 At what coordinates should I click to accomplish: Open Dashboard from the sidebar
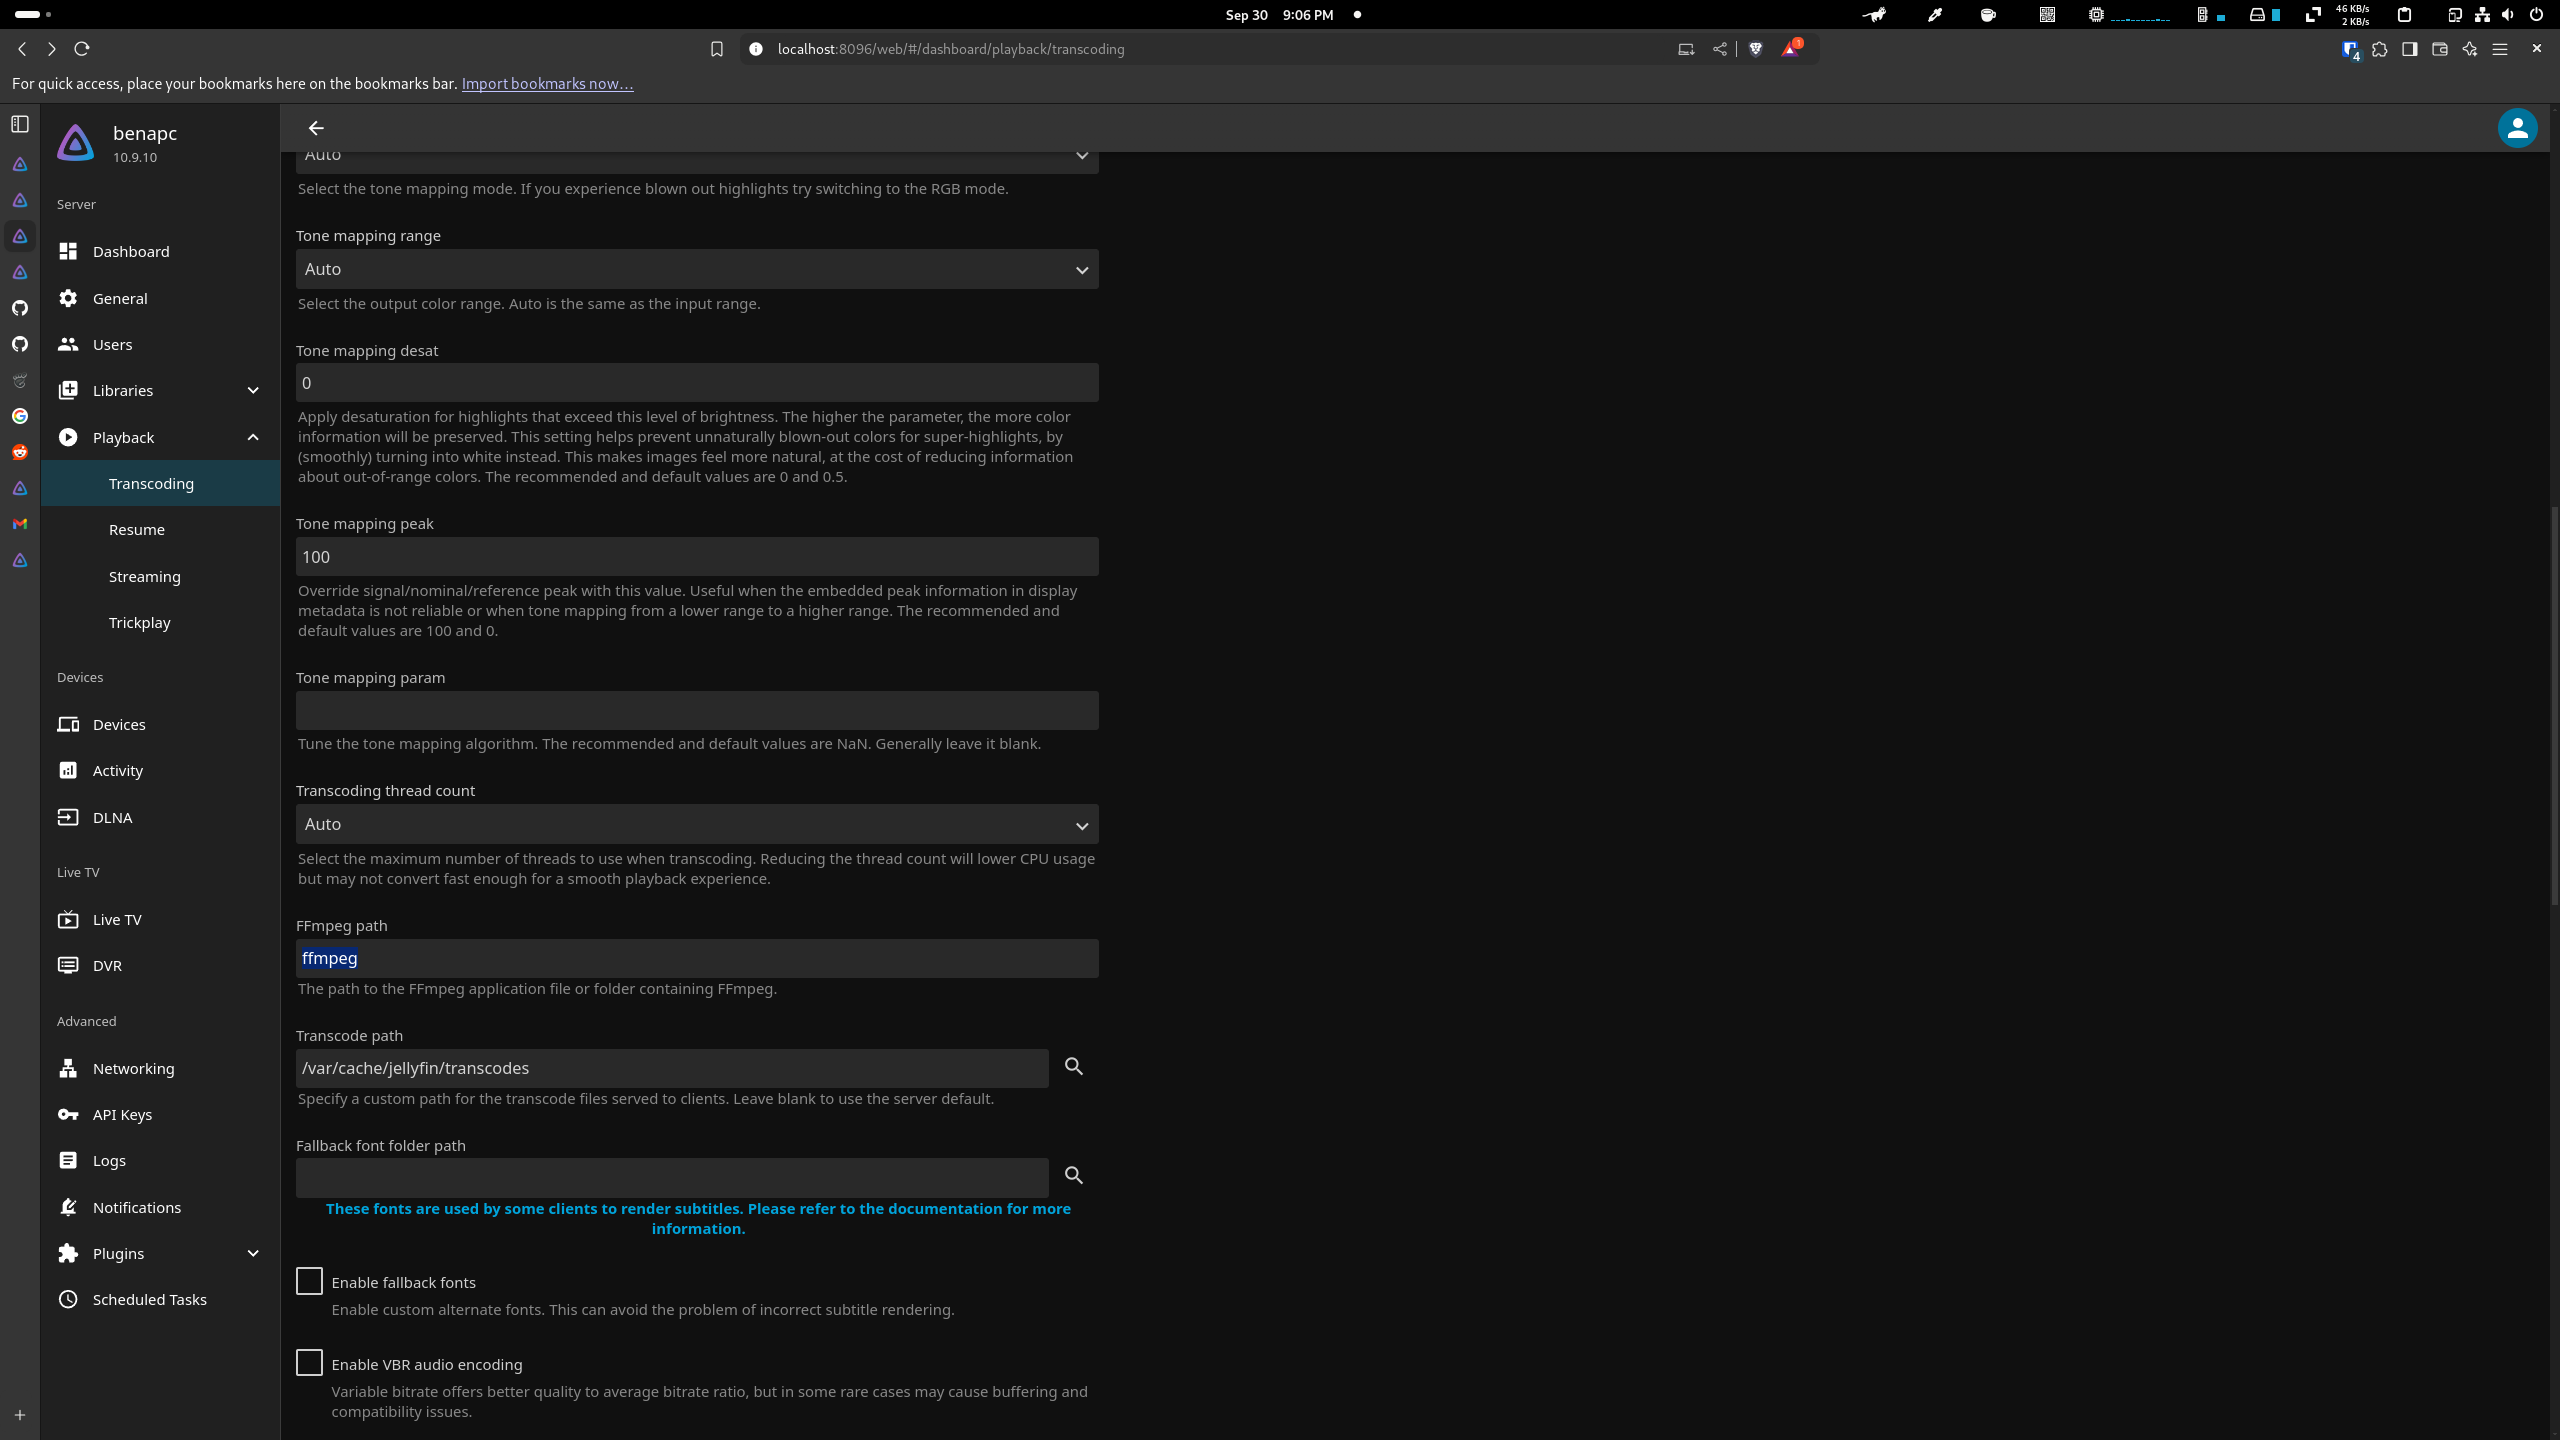(131, 252)
